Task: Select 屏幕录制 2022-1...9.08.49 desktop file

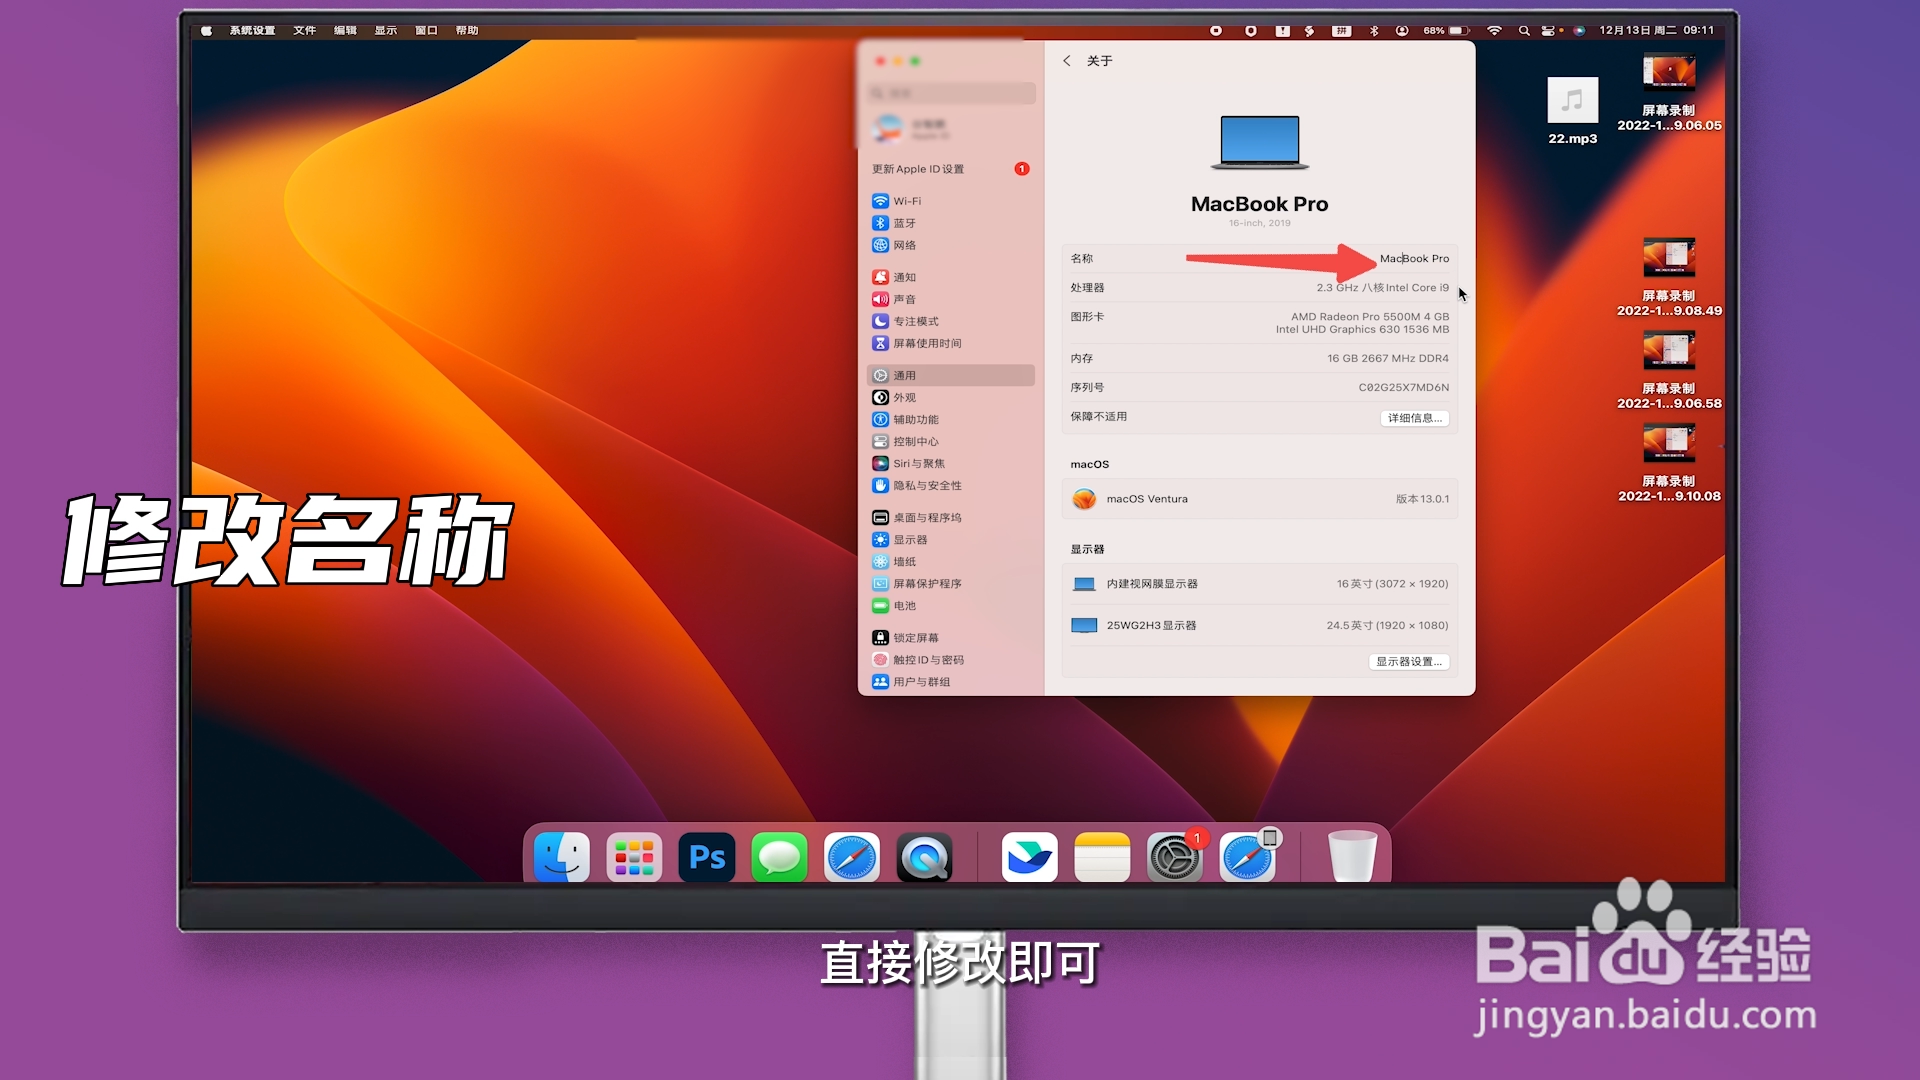Action: [x=1669, y=278]
